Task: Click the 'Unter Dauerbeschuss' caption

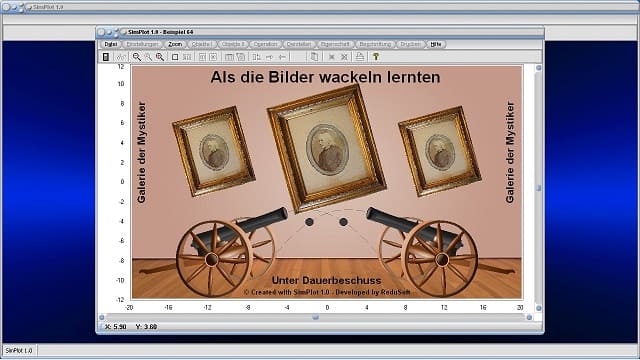Action: 326,280
